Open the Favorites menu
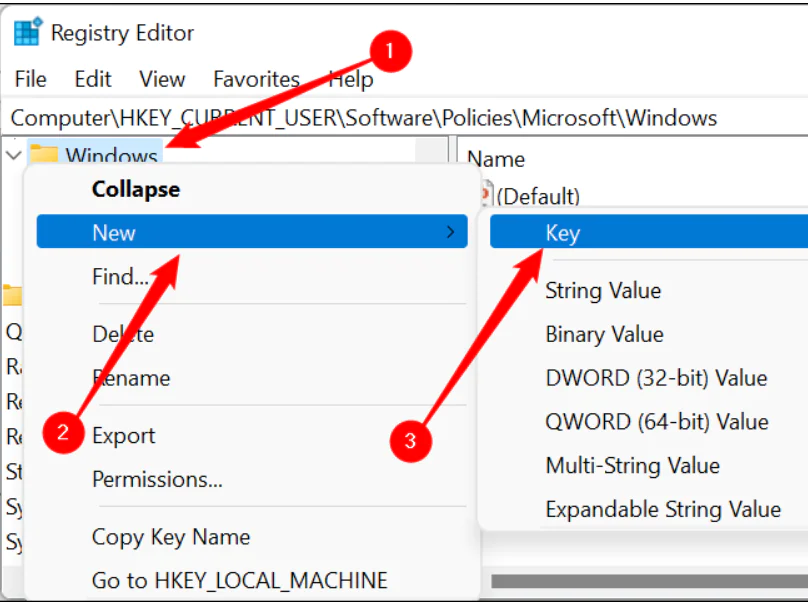The width and height of the screenshot is (808, 602). tap(256, 79)
